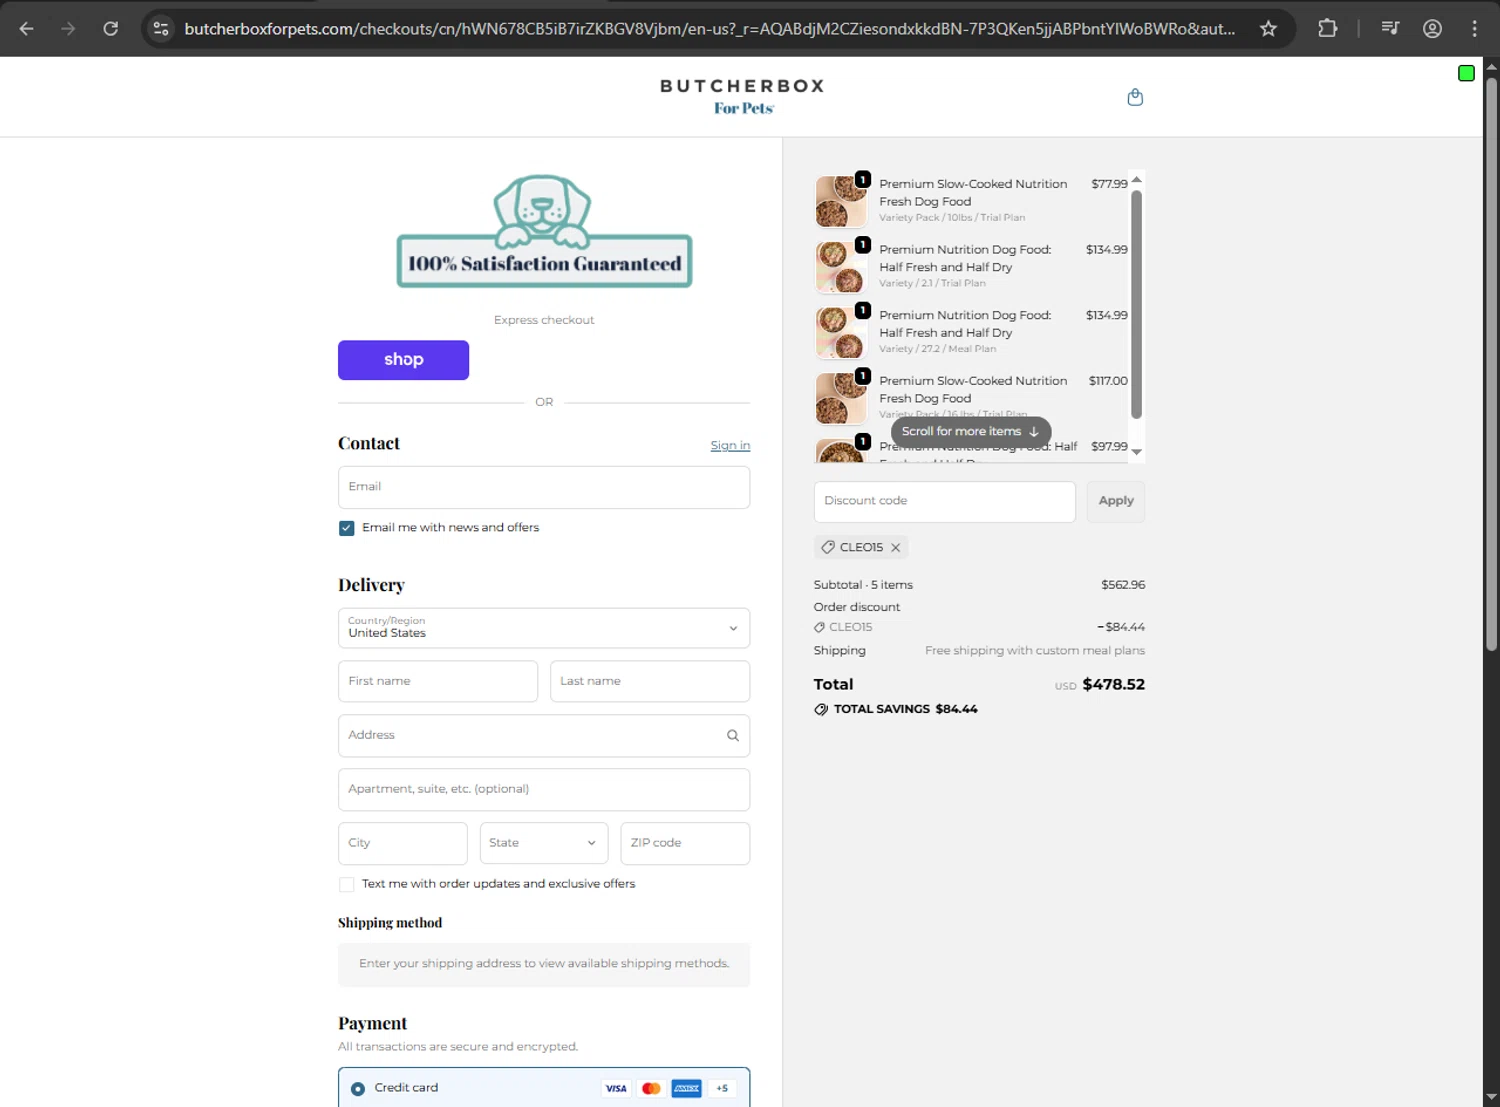Click thumbnail of the $117.00 dog food
Screen dimensions: 1500x1107
(x=841, y=398)
